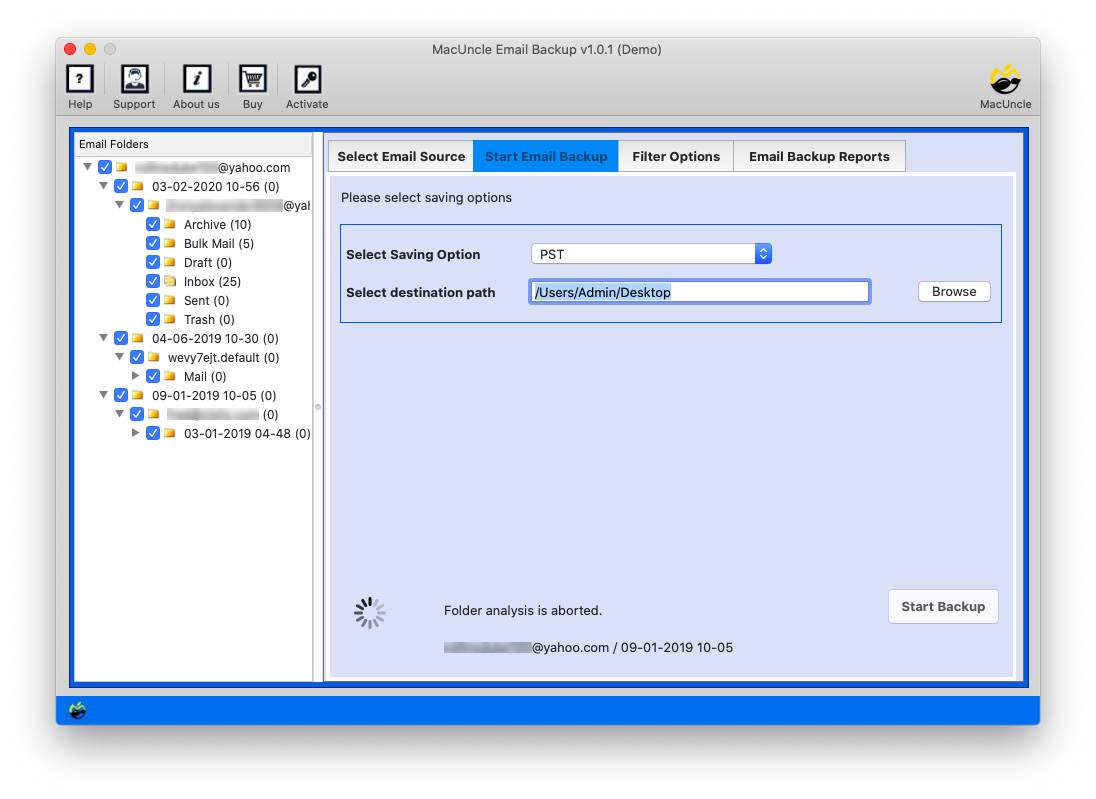This screenshot has height=799, width=1096.
Task: Switch to the Filter Options tab
Action: click(675, 156)
